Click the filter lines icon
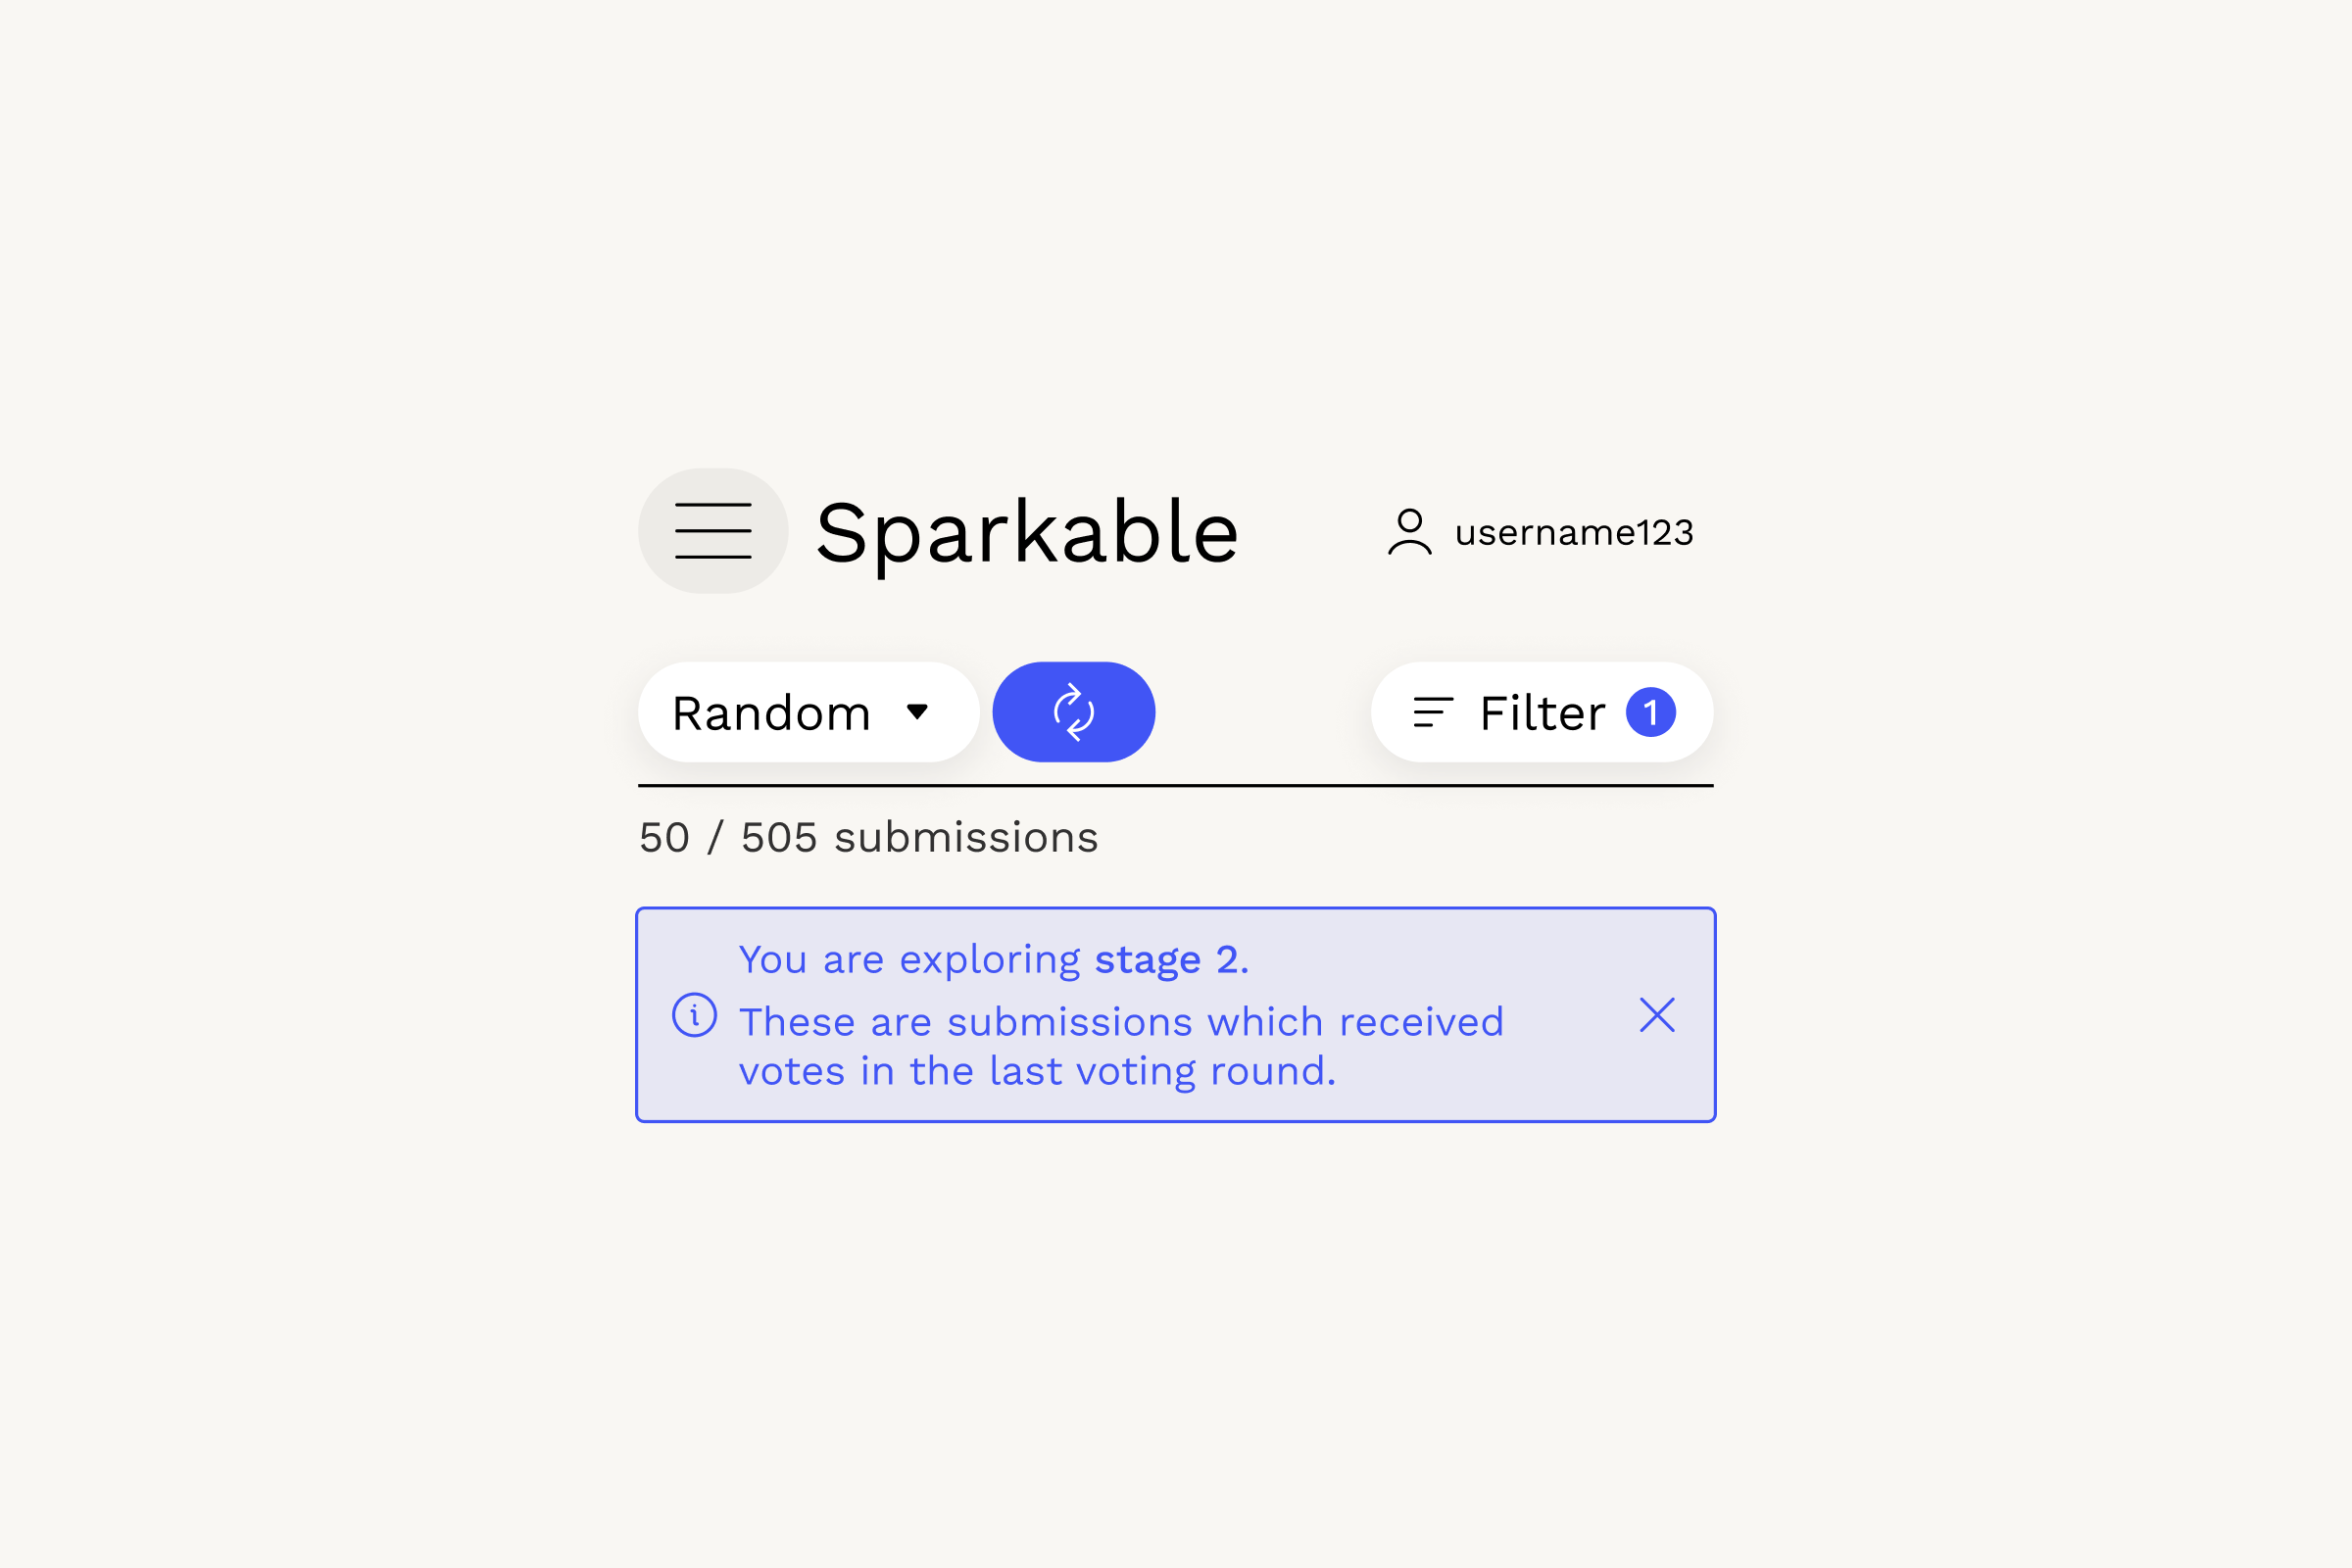Viewport: 2352px width, 1568px height. coord(1432,713)
